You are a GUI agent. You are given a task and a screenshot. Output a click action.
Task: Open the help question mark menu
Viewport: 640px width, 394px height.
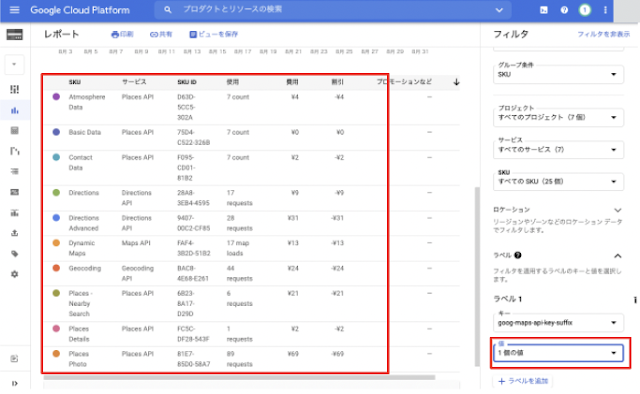564,10
